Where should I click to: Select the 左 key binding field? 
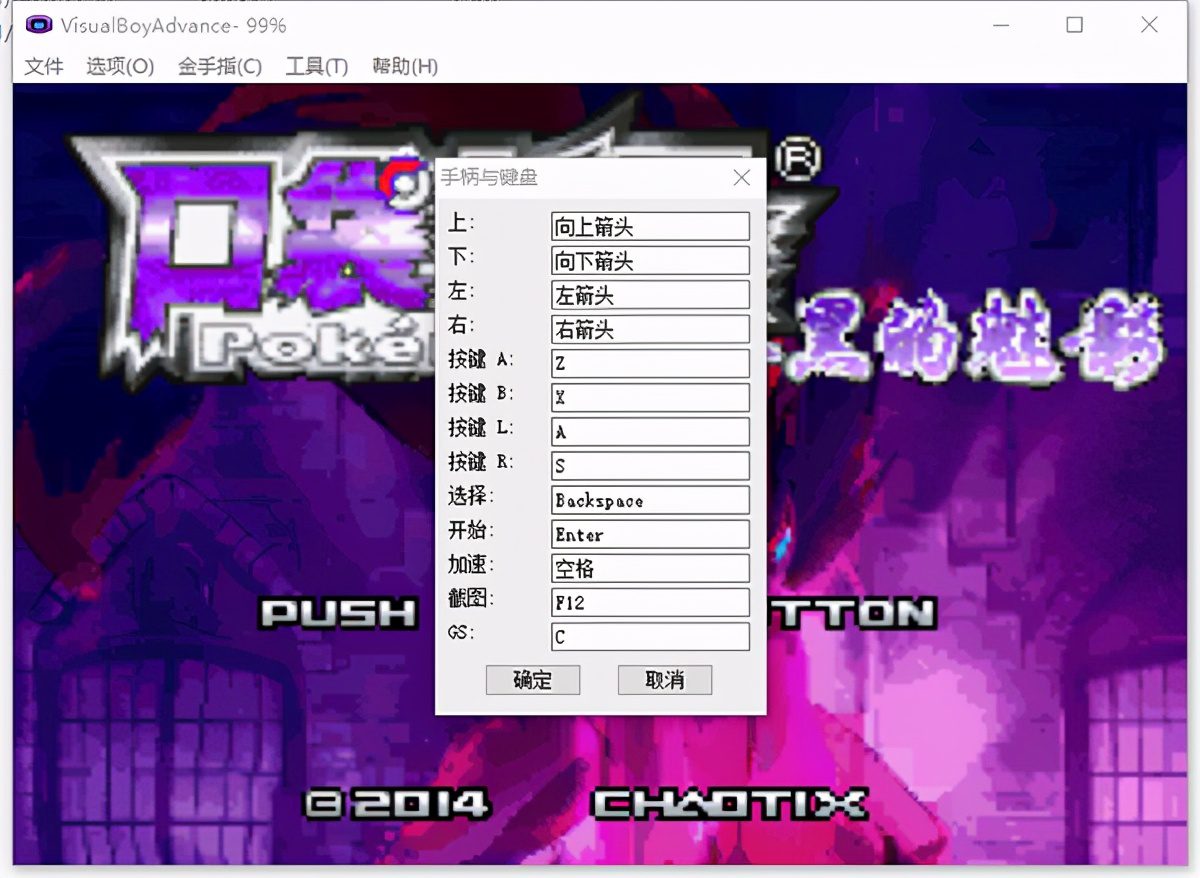[x=650, y=294]
